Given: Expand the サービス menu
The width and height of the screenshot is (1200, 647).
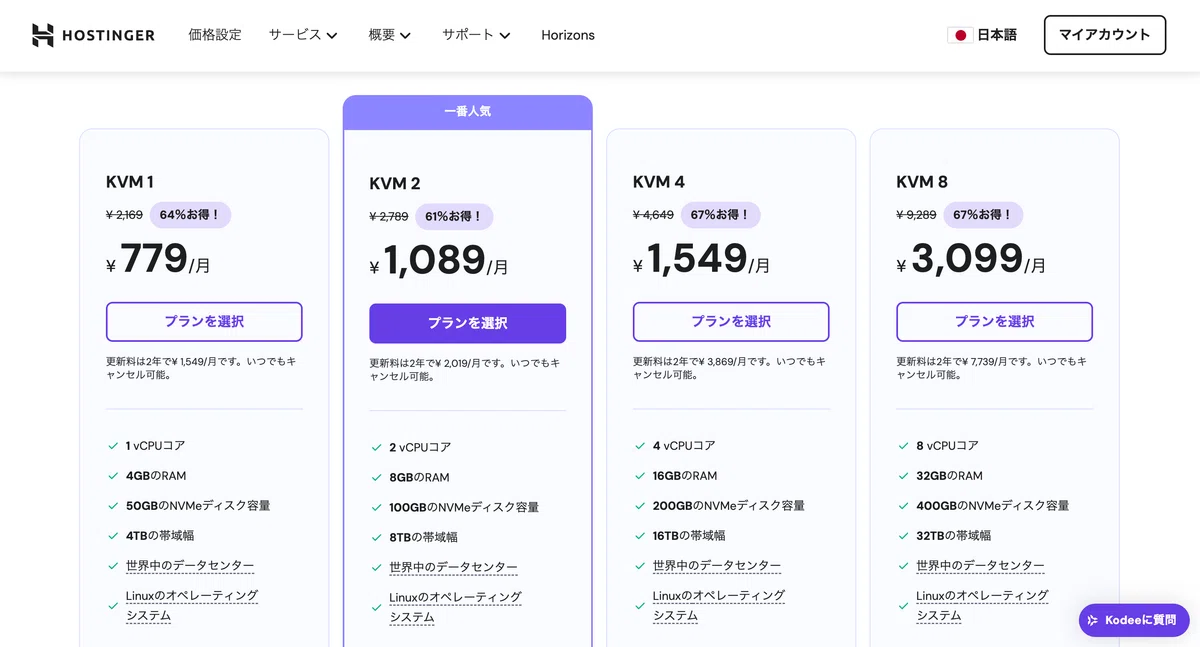Looking at the screenshot, I should click(303, 35).
